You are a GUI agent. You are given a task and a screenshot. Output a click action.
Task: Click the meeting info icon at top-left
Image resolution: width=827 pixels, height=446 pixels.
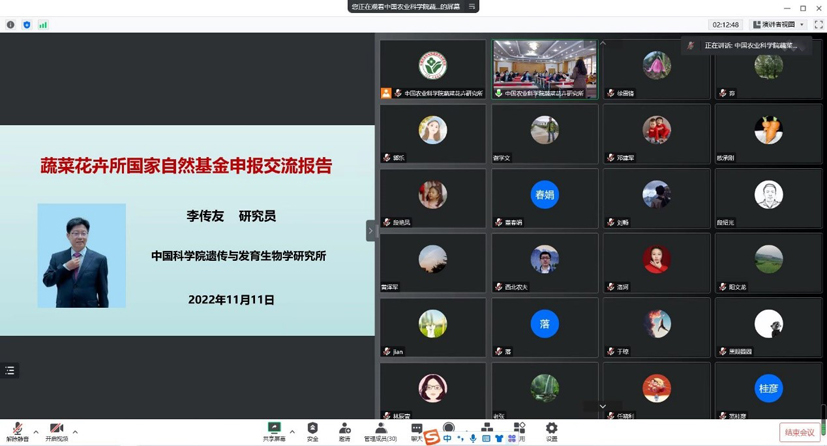[11, 25]
